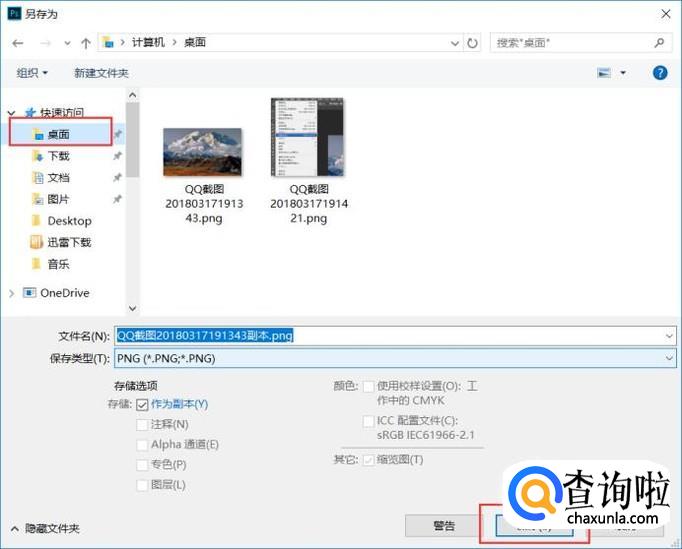The height and width of the screenshot is (549, 682).
Task: Open the 组织 menu
Action: coord(32,73)
